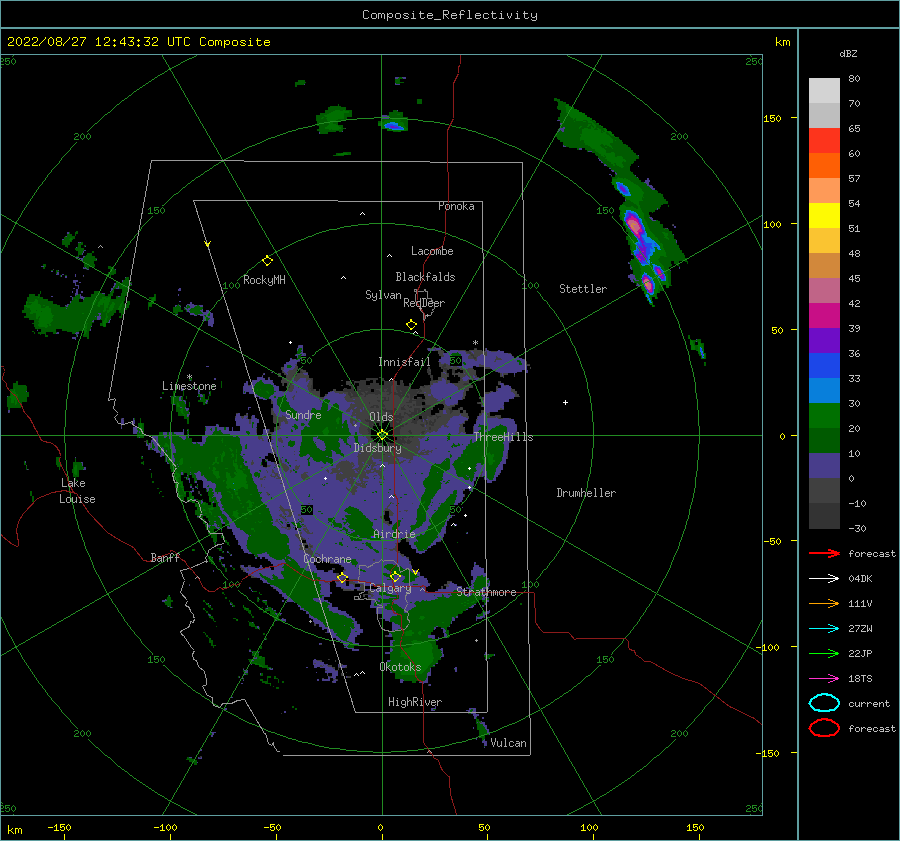Click the magenta 18TS arrow in legend
Screen dimensions: 900x841
click(x=824, y=679)
